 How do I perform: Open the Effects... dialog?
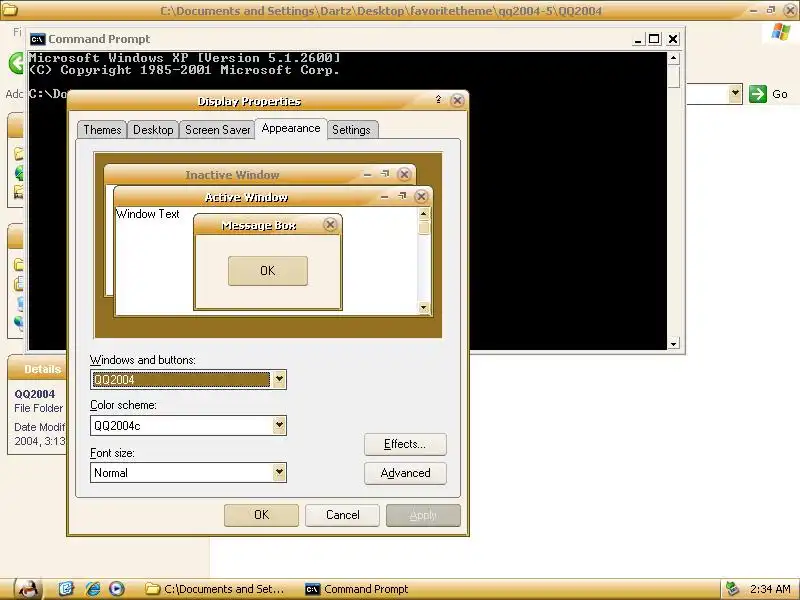pos(405,444)
